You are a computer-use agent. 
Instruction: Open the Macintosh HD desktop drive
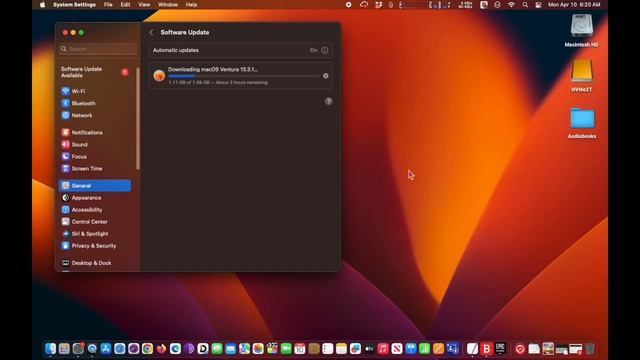tap(582, 31)
